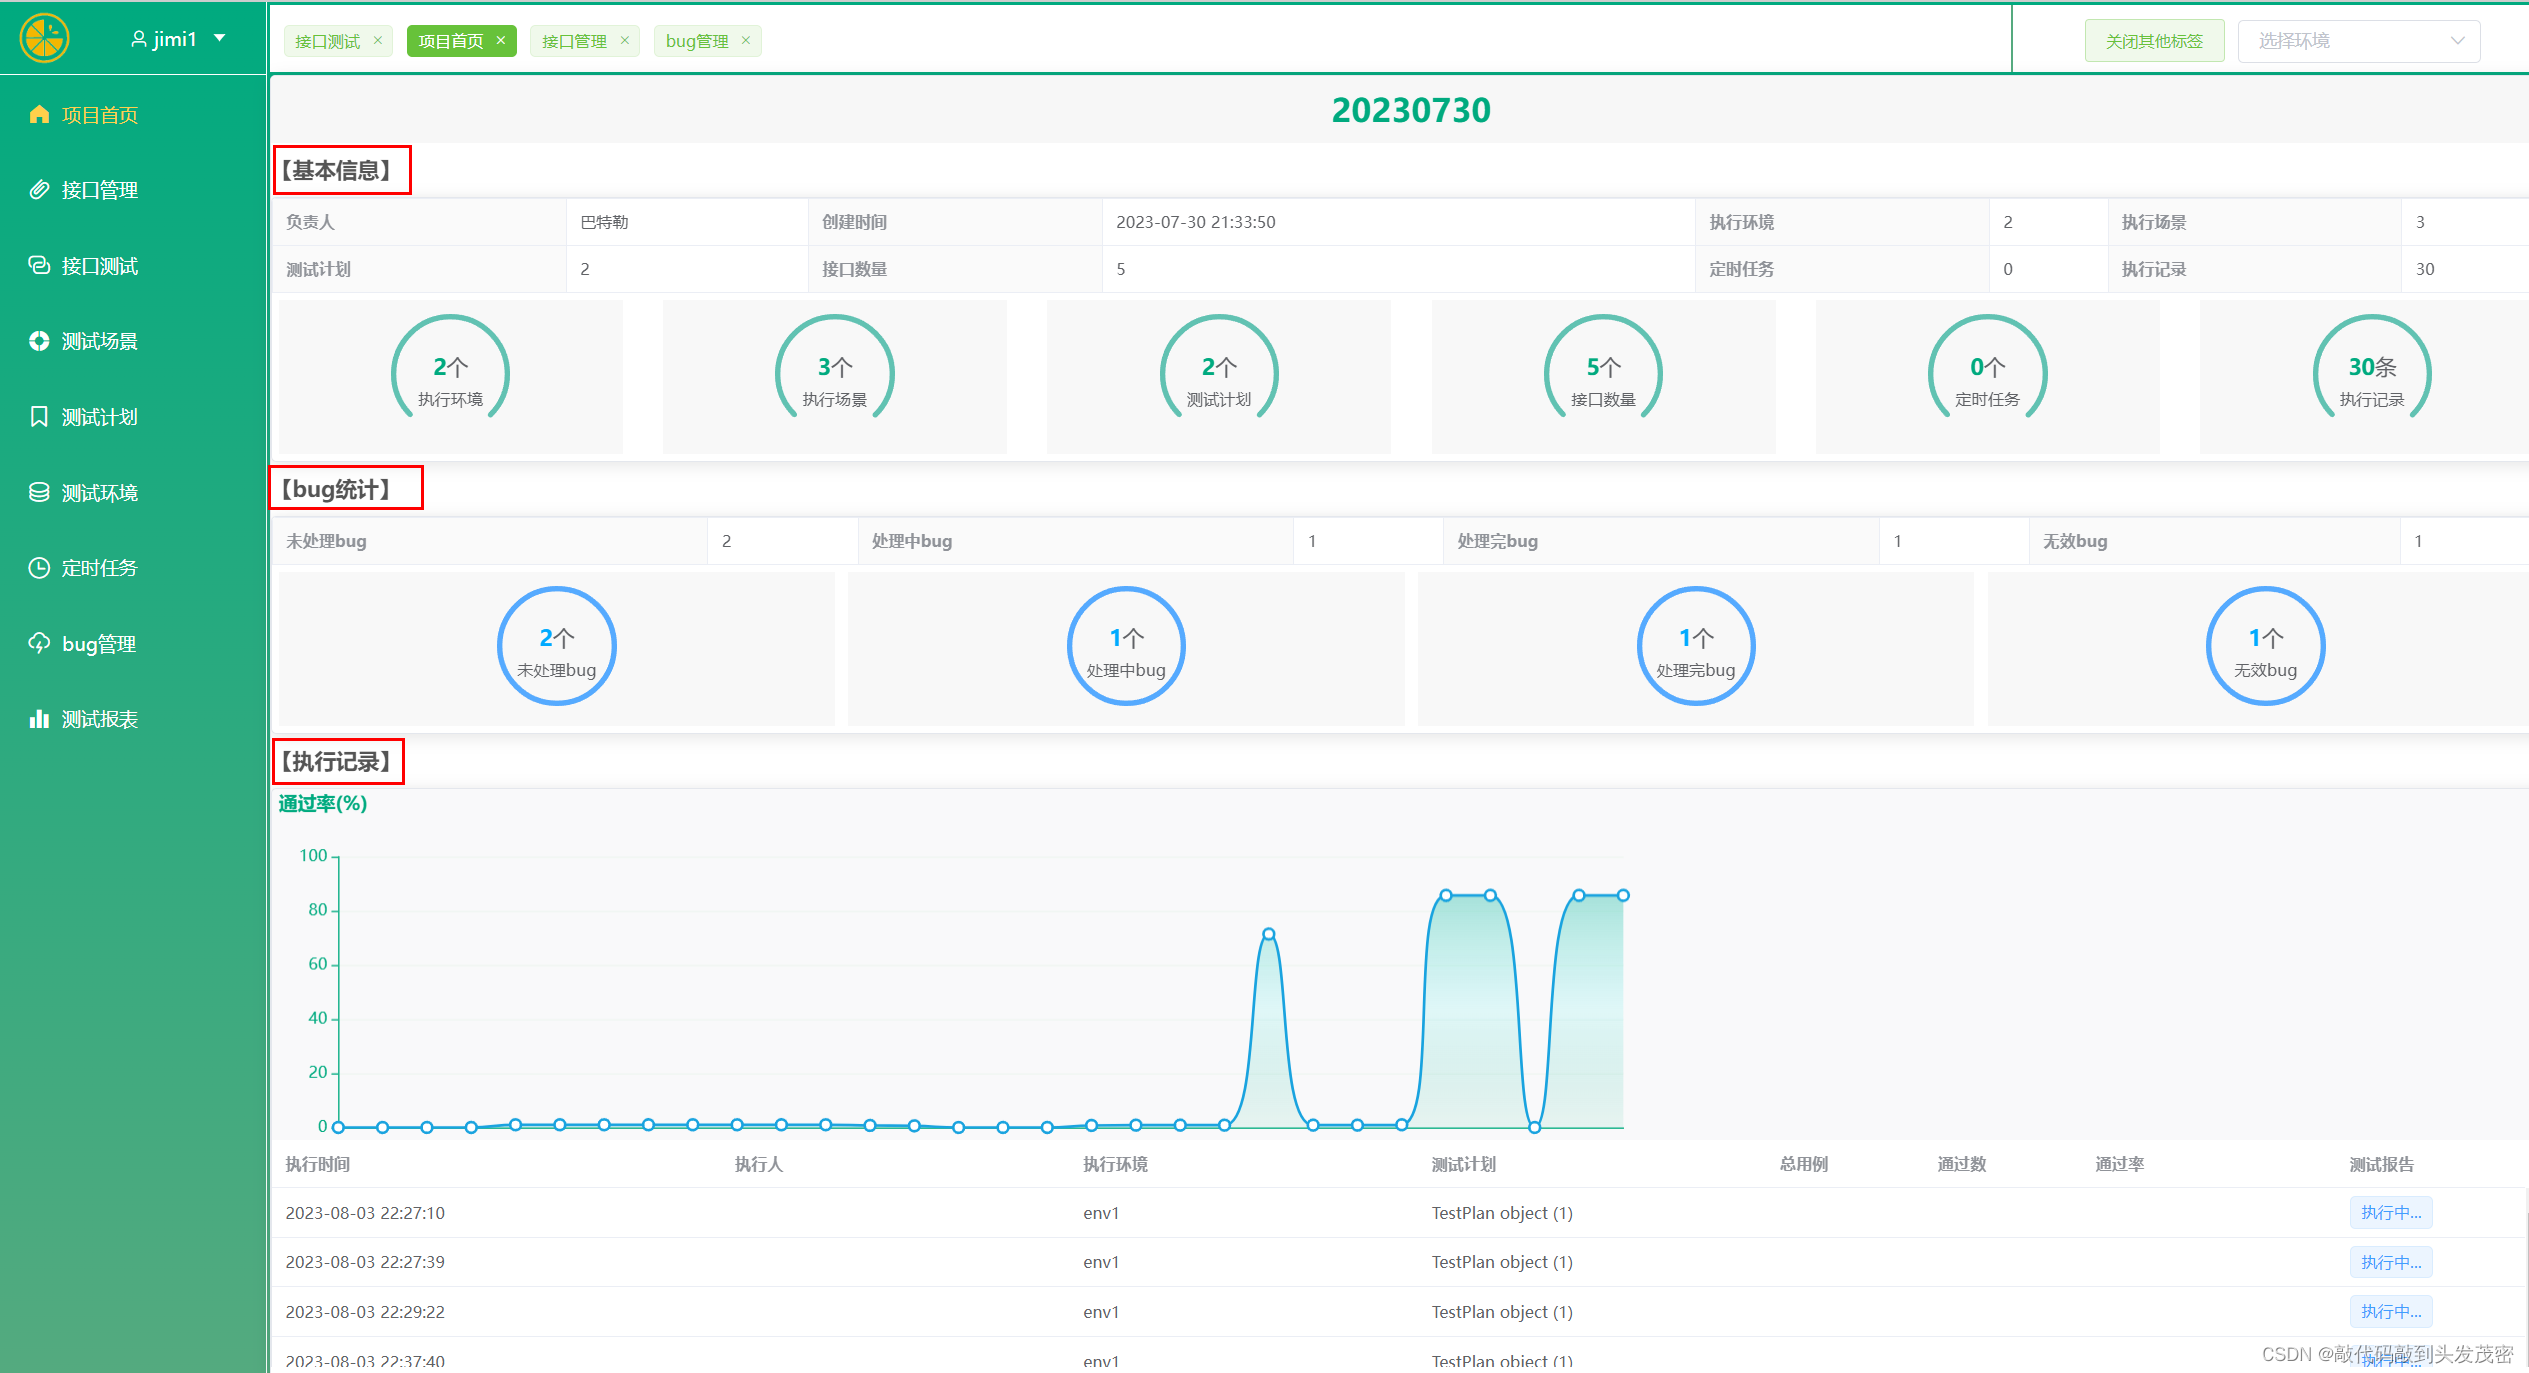Click the 1个 处理完bug circle
The image size is (2529, 1373).
[x=1696, y=646]
